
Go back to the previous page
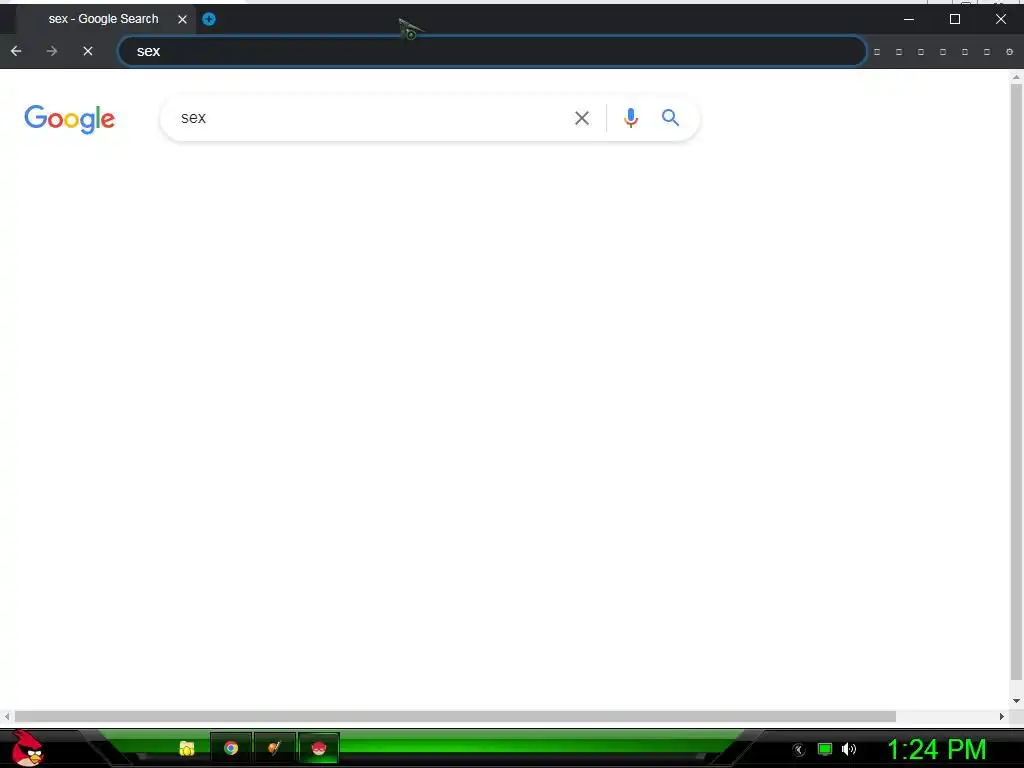click(x=16, y=51)
